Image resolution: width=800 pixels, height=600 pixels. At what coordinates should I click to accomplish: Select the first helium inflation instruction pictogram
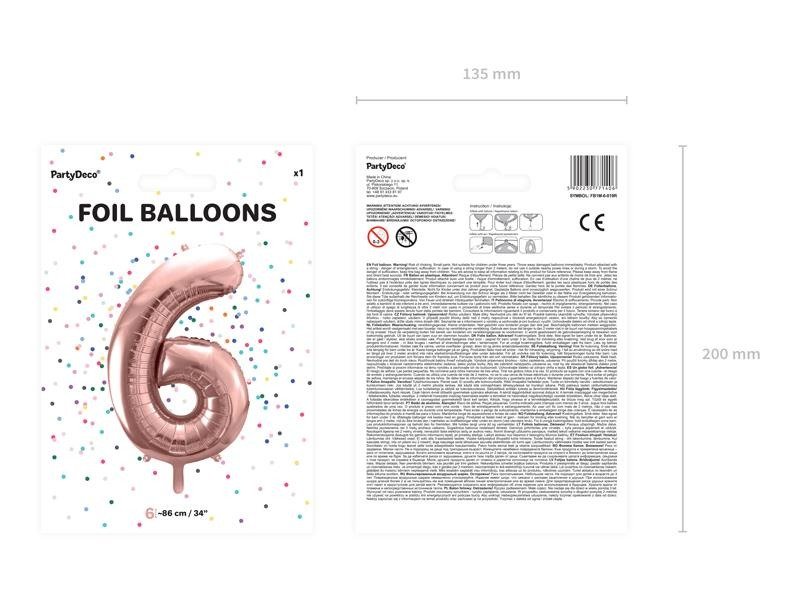481,222
